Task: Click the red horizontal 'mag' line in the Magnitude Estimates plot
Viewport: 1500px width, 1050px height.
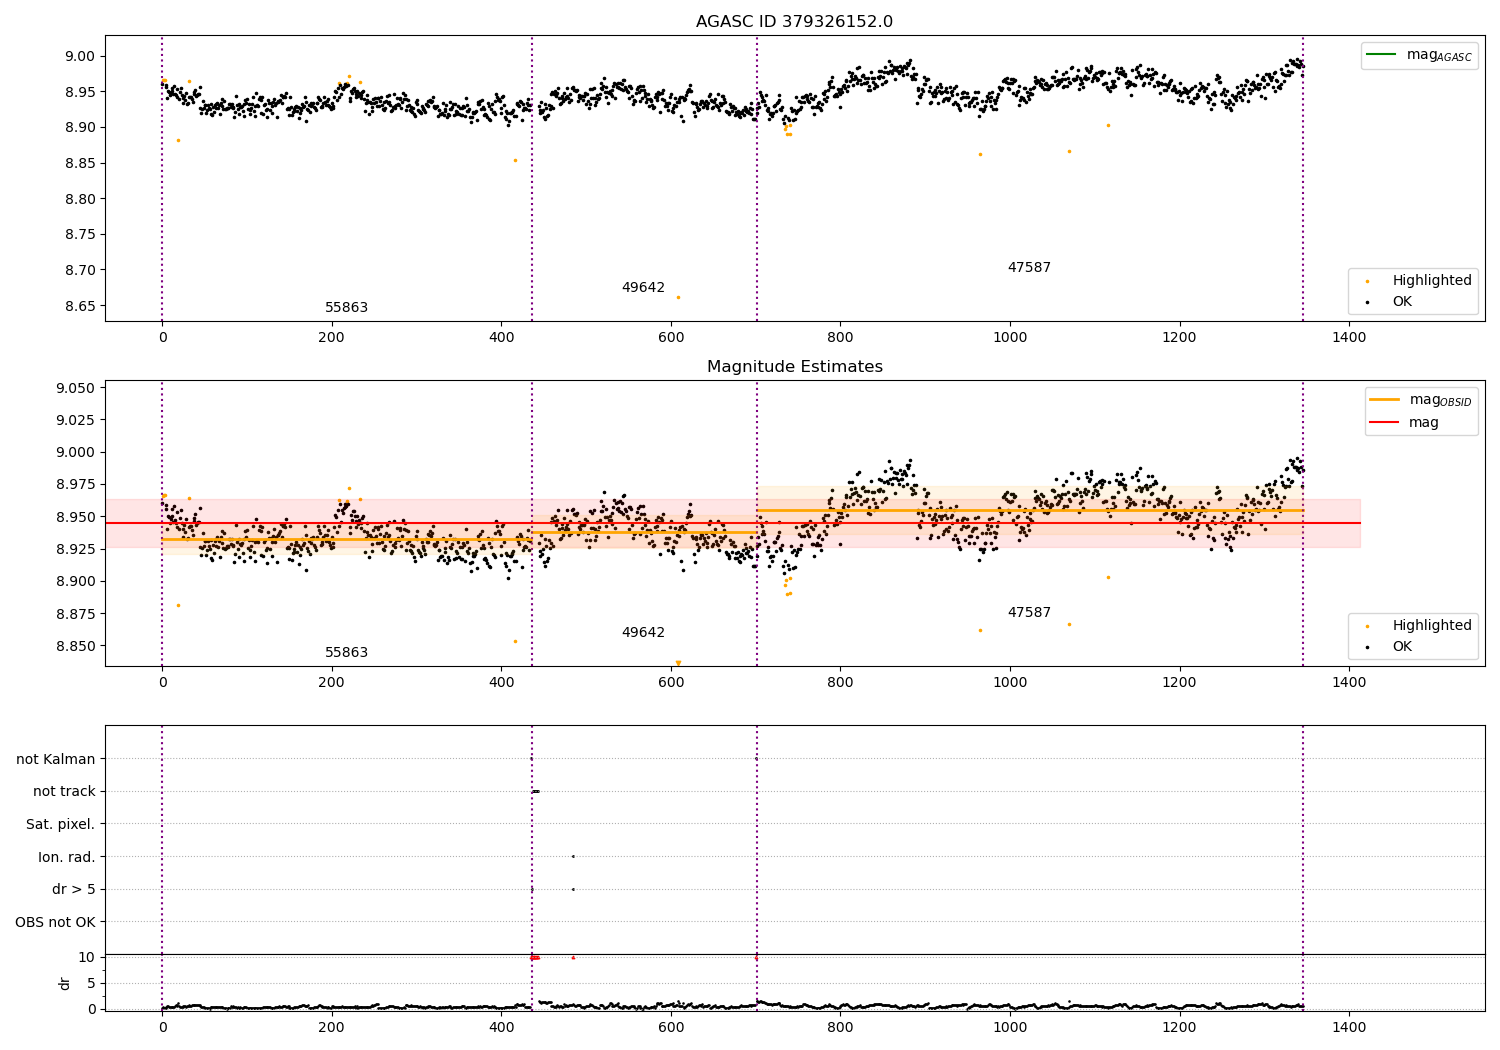Action: click(x=733, y=523)
